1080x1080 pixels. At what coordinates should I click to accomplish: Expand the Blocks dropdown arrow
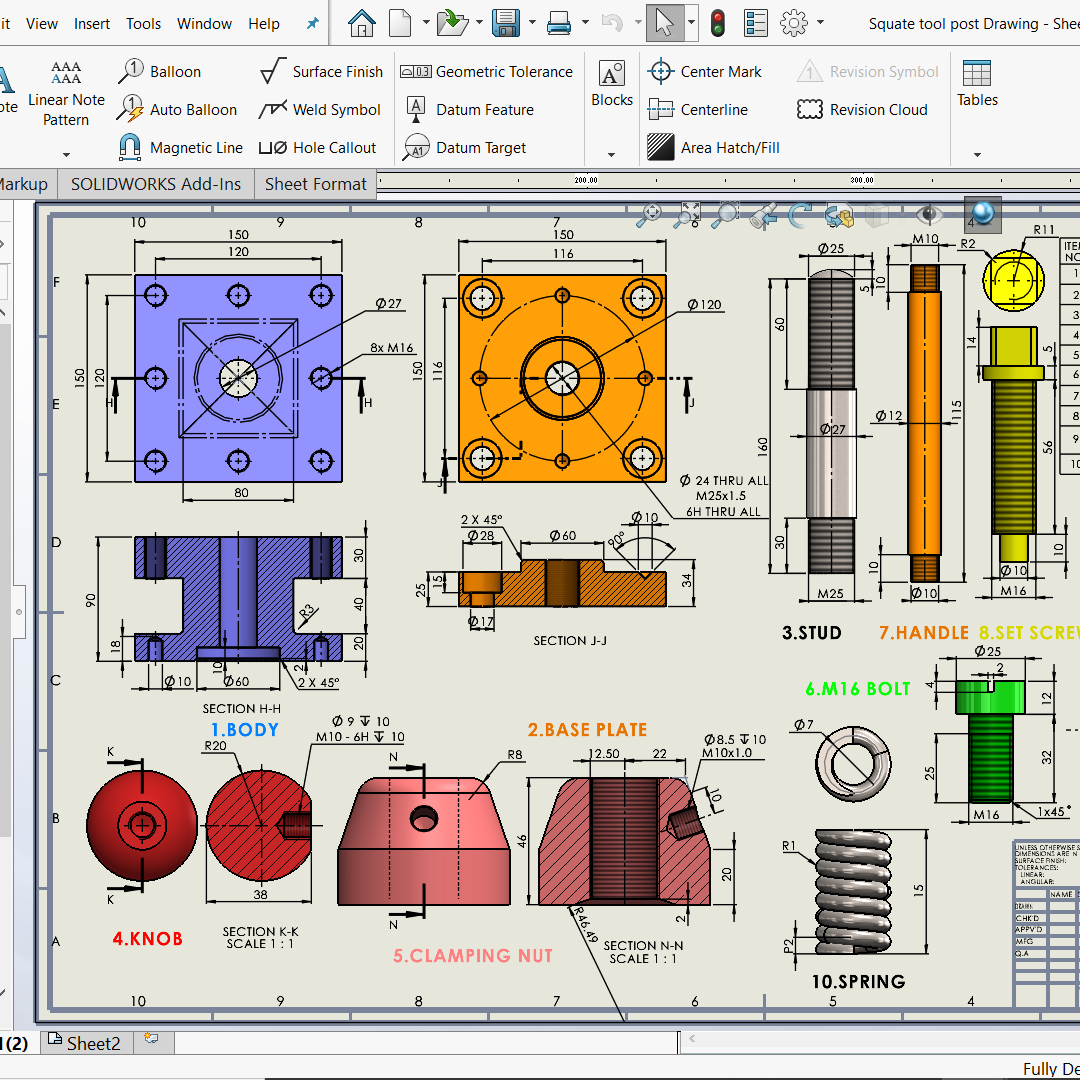[612, 154]
